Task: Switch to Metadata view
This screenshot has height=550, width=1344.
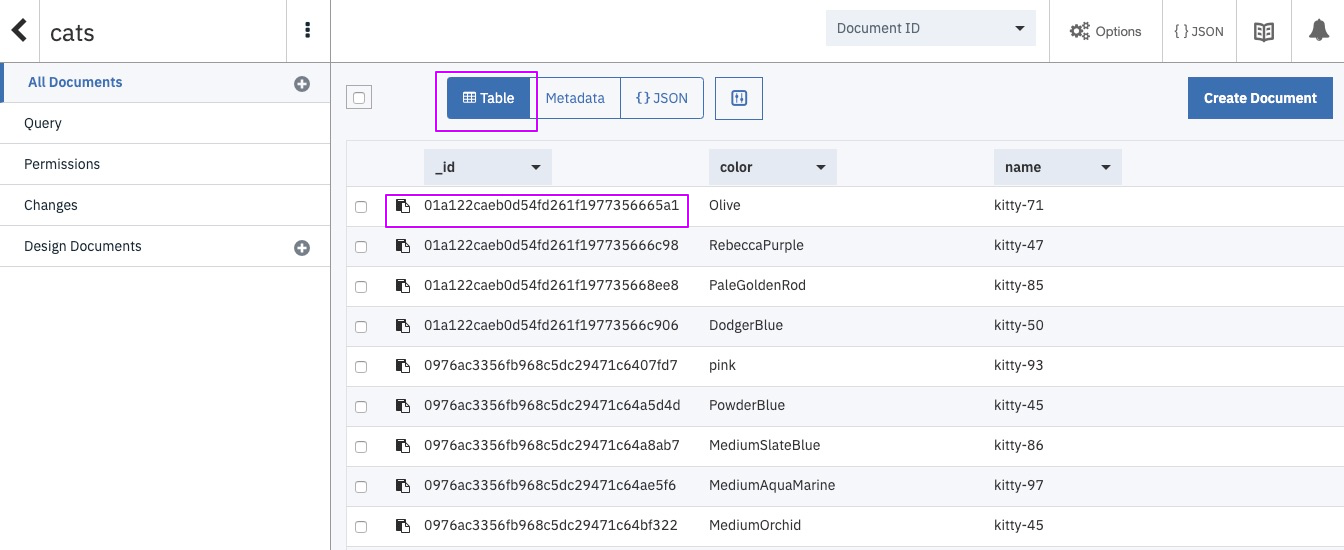Action: 575,98
